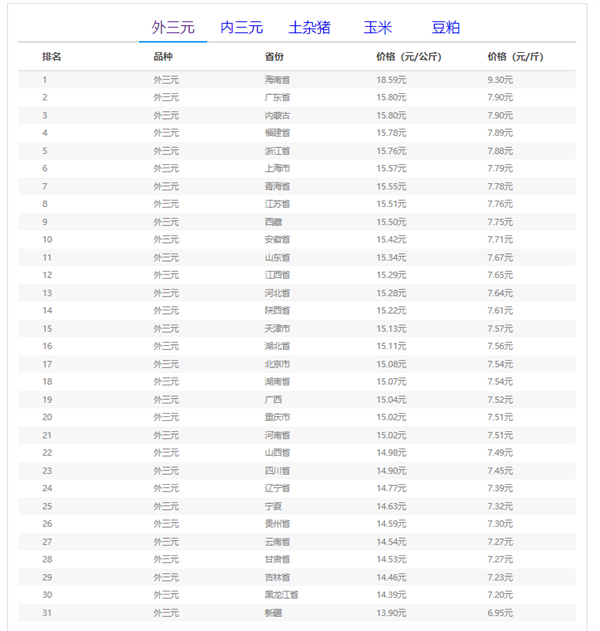Click the 13.90元 price cell

pos(391,613)
